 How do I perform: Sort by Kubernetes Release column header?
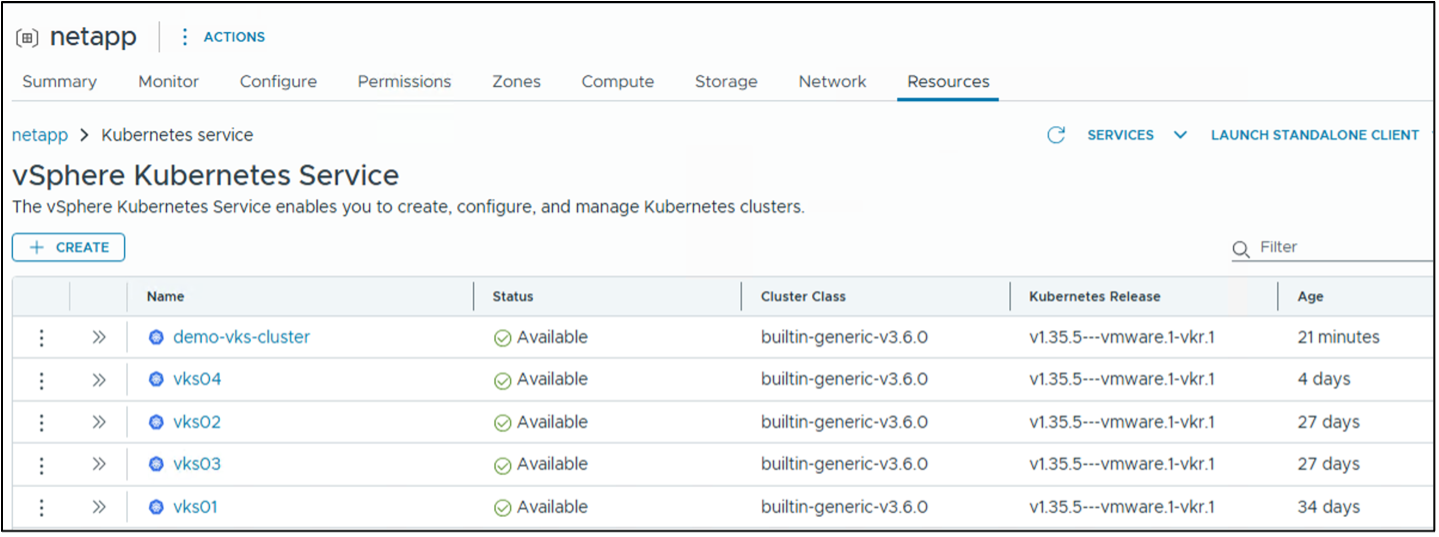pos(1095,296)
